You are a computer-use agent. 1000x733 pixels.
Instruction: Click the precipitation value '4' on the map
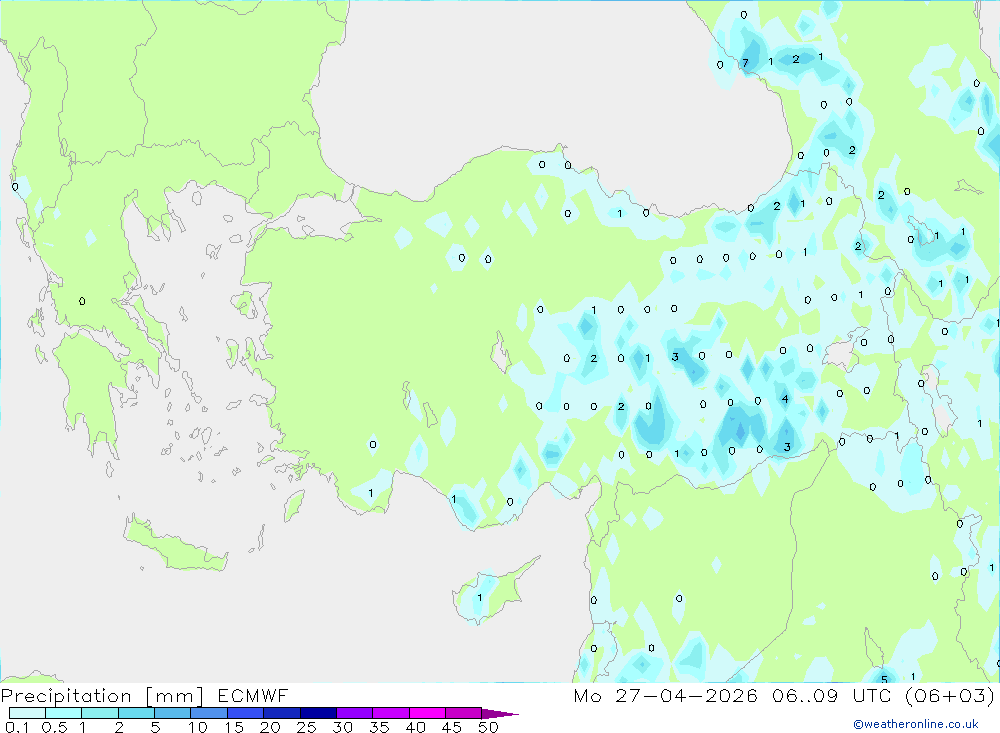pyautogui.click(x=785, y=399)
